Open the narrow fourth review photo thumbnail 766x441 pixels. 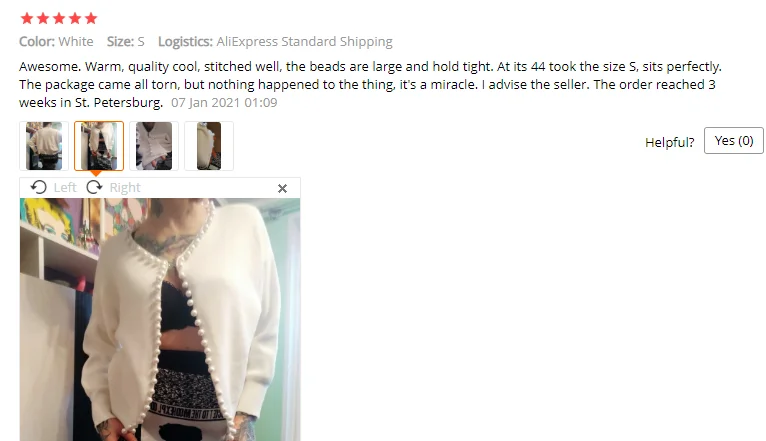[209, 146]
